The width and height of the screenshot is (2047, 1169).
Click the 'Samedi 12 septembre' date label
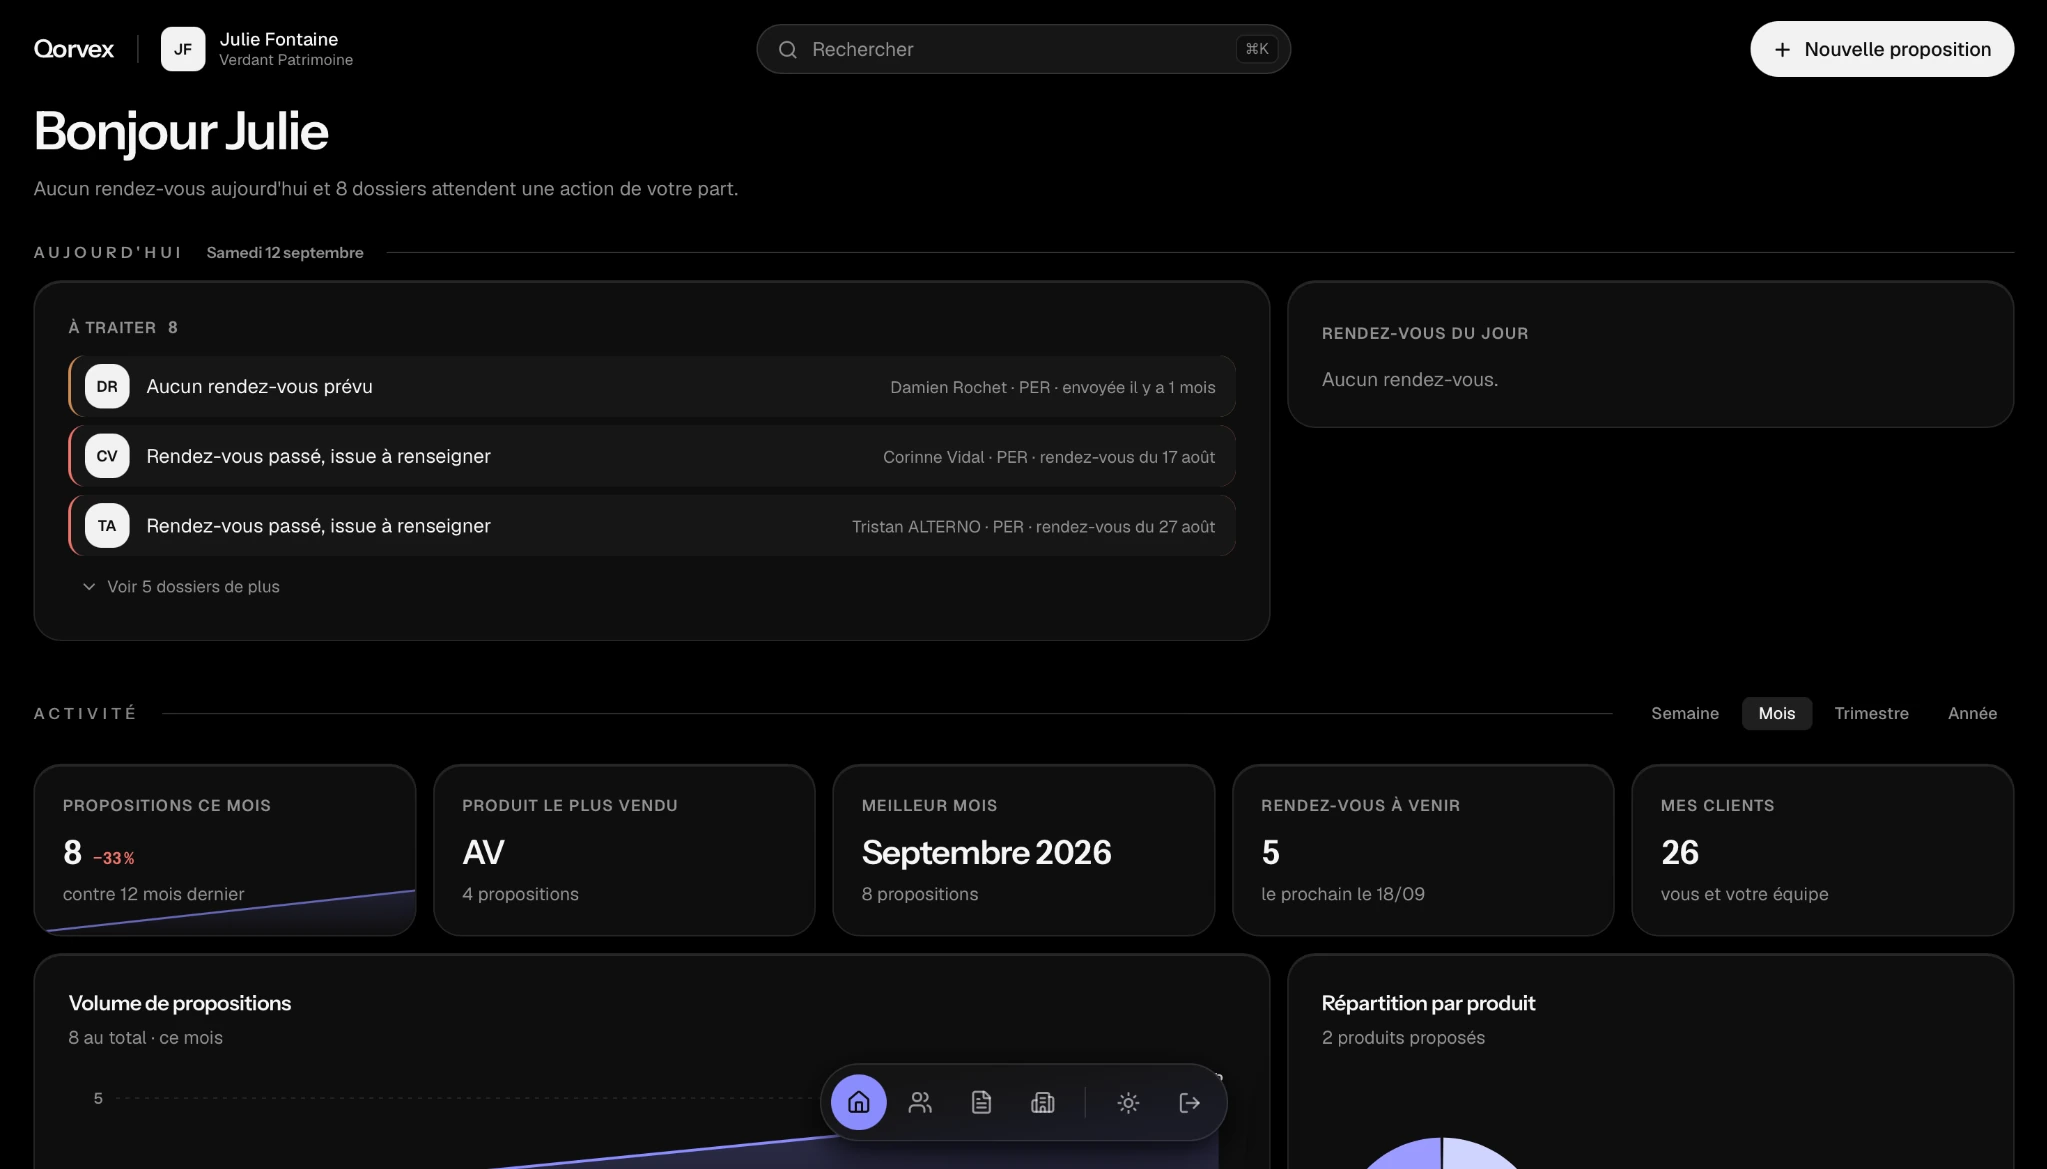285,252
